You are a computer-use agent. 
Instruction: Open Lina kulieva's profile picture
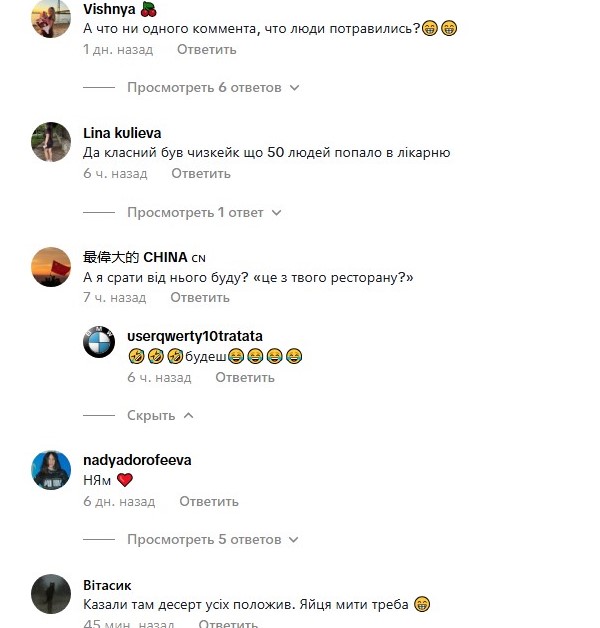[51, 142]
